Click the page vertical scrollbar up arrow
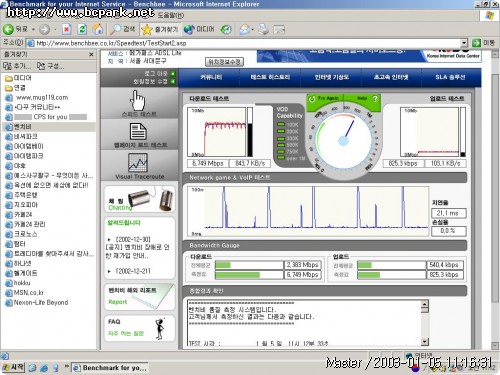The width and height of the screenshot is (500, 375). (x=495, y=54)
